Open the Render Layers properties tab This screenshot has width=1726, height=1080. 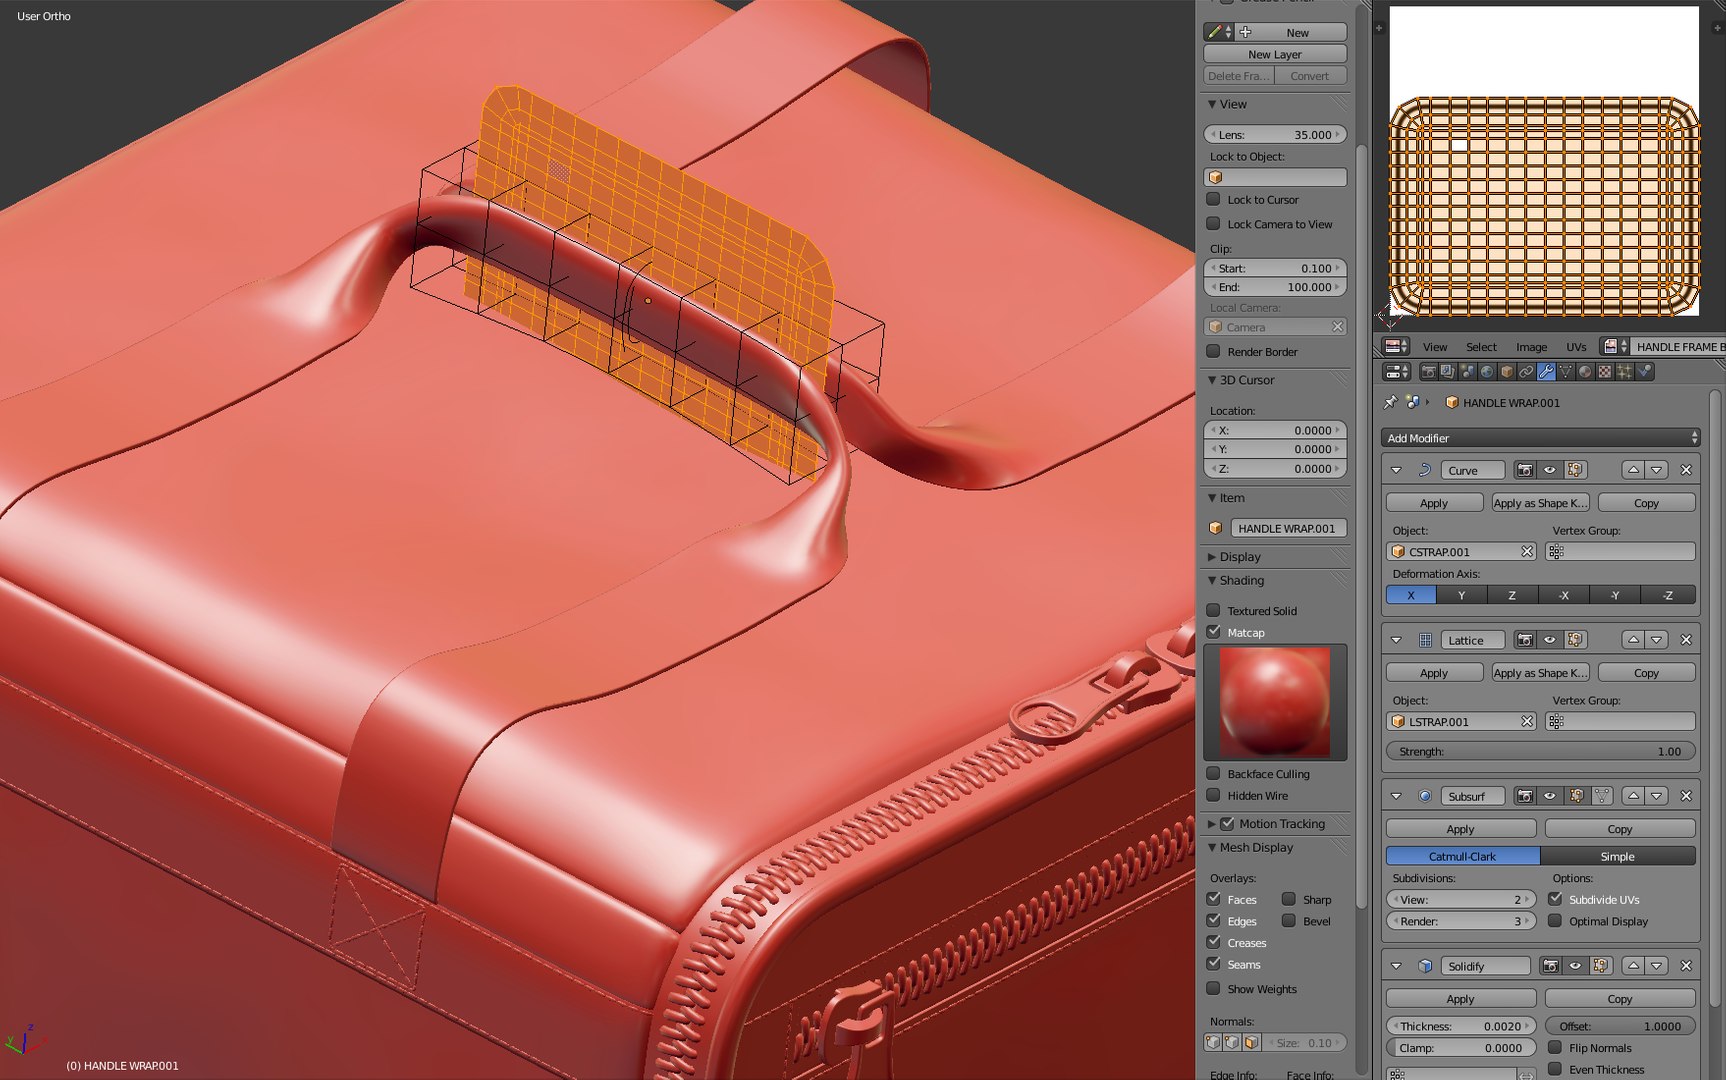coord(1447,372)
